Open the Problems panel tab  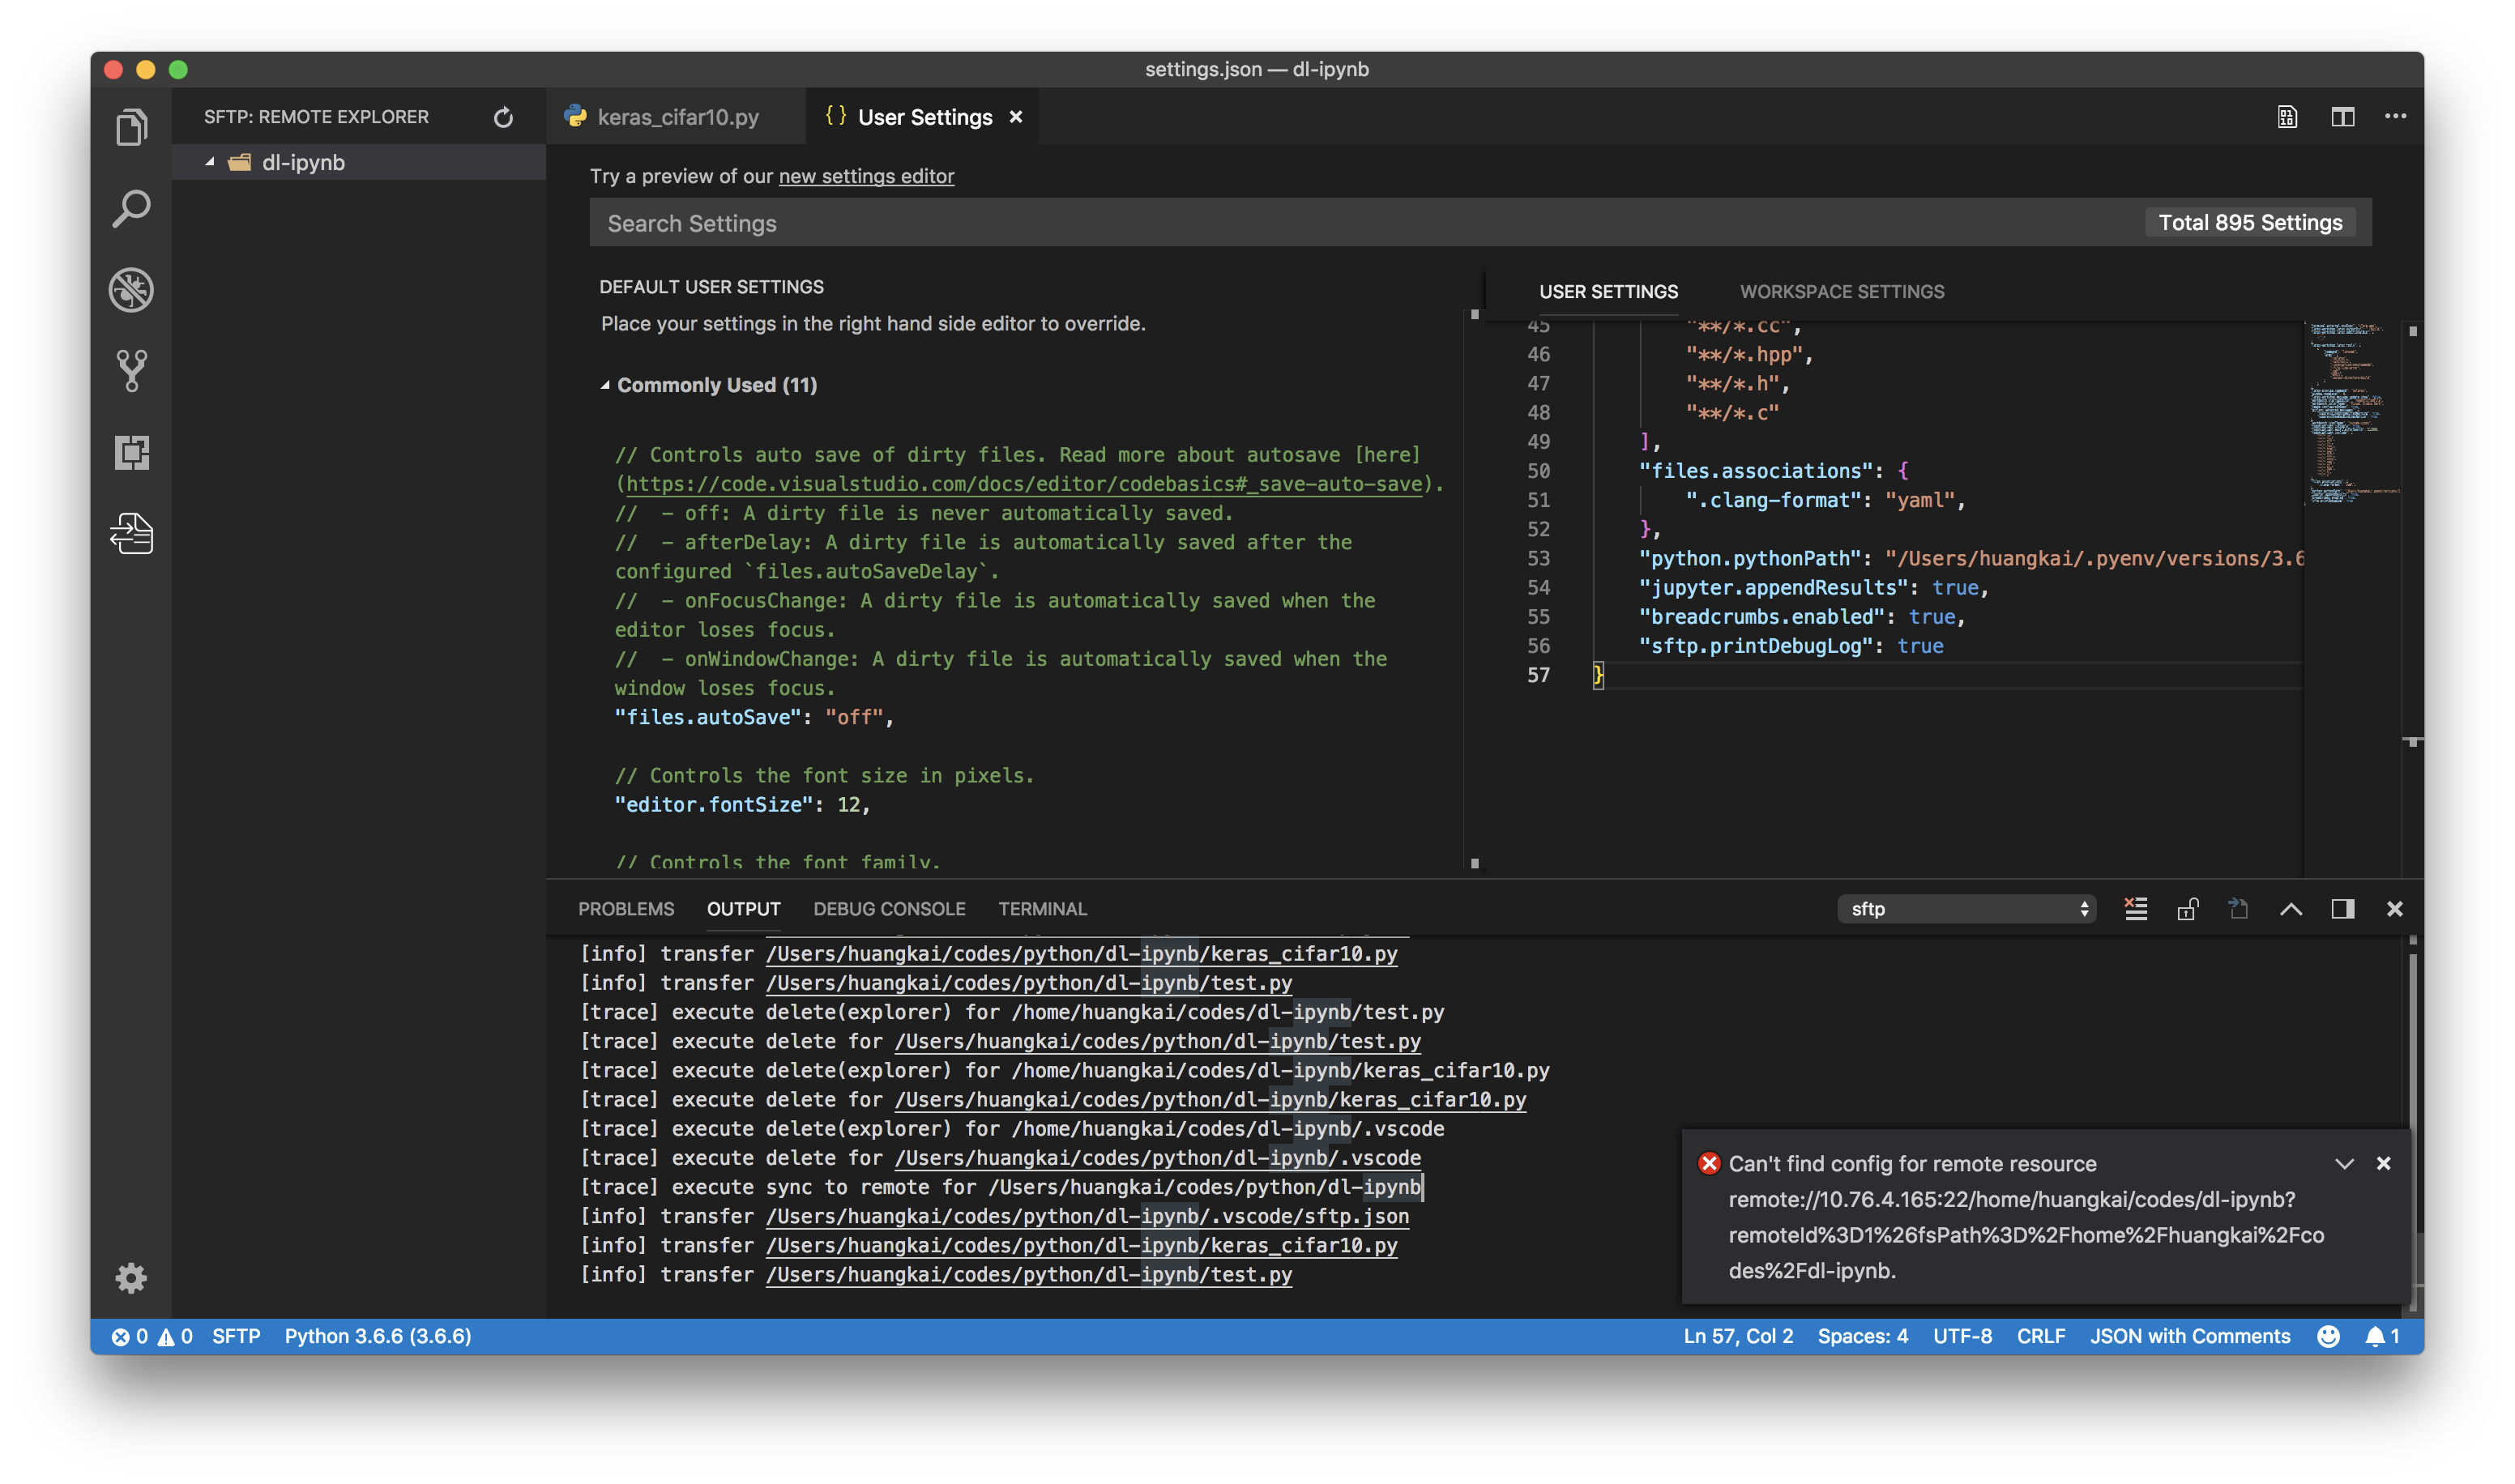[x=626, y=909]
